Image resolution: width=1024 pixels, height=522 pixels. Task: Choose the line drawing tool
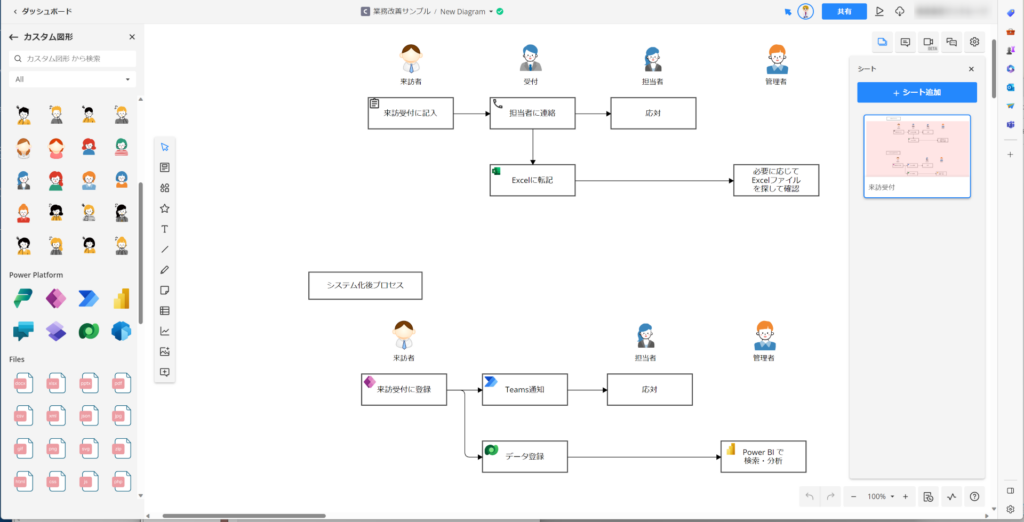pyautogui.click(x=164, y=249)
